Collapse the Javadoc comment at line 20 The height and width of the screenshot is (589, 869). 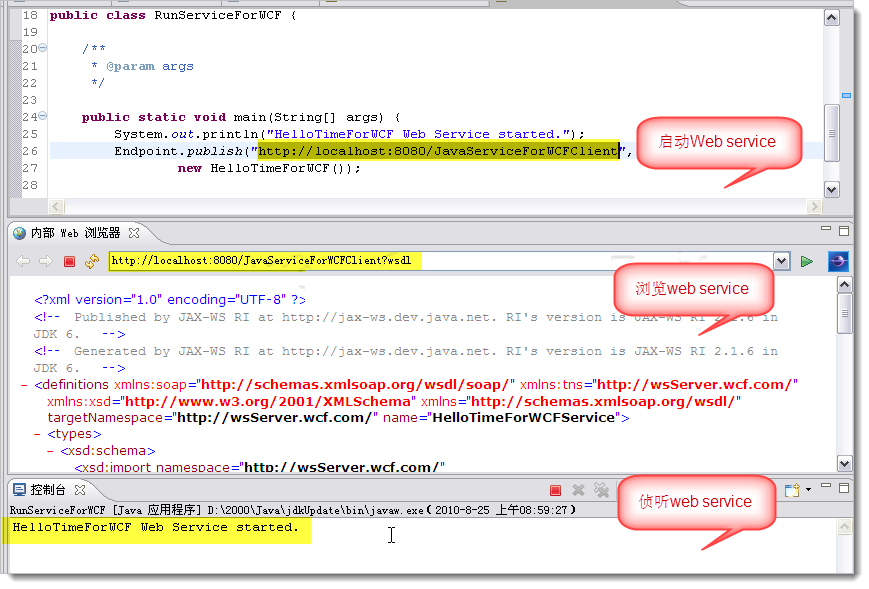click(43, 48)
